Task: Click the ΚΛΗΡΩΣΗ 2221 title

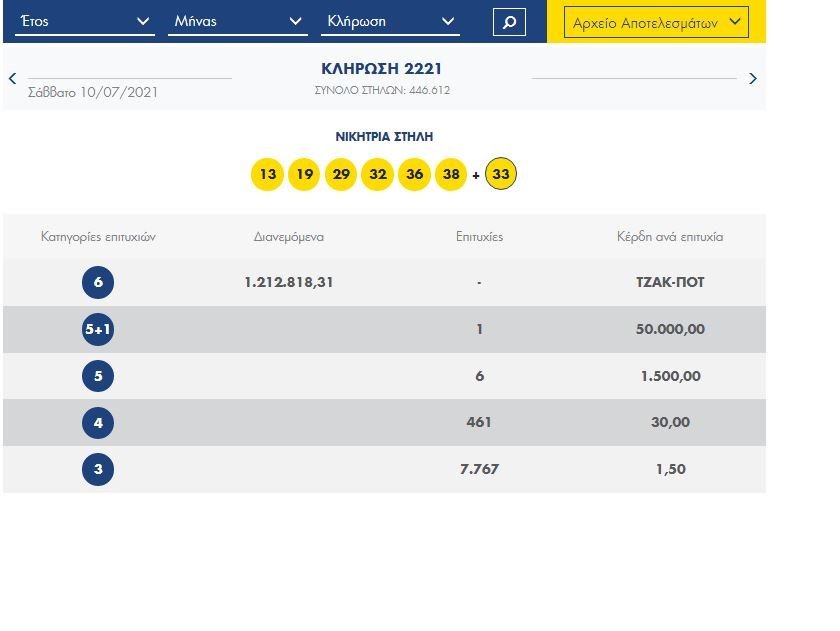Action: point(381,69)
